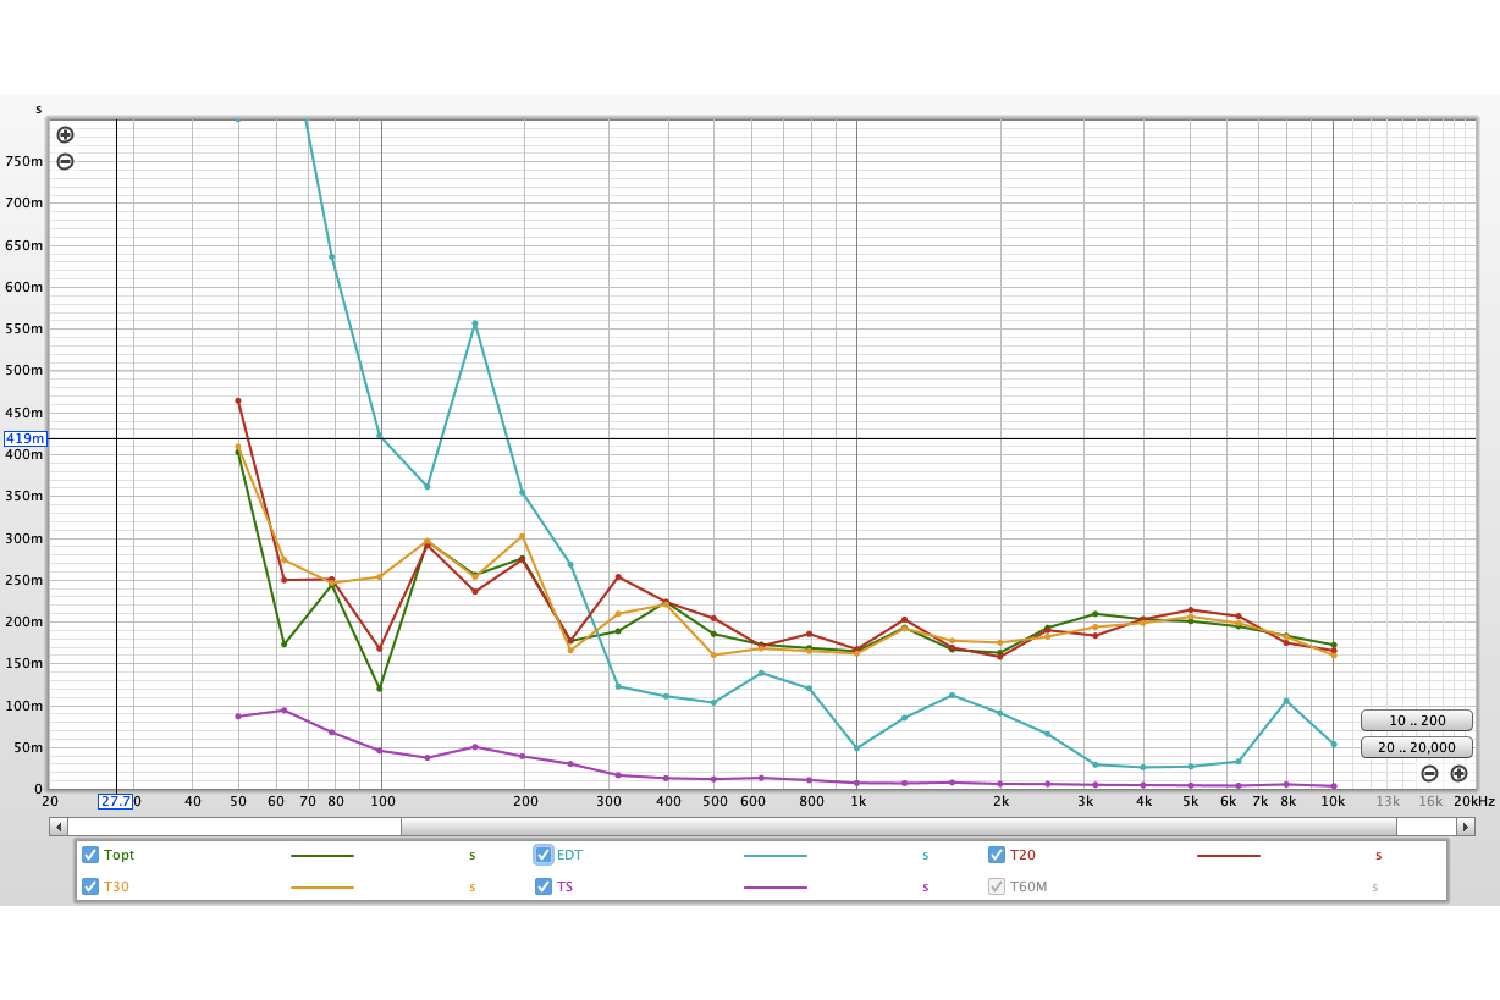Toggle the TS trace checkbox
The image size is (1500, 1000).
[543, 887]
